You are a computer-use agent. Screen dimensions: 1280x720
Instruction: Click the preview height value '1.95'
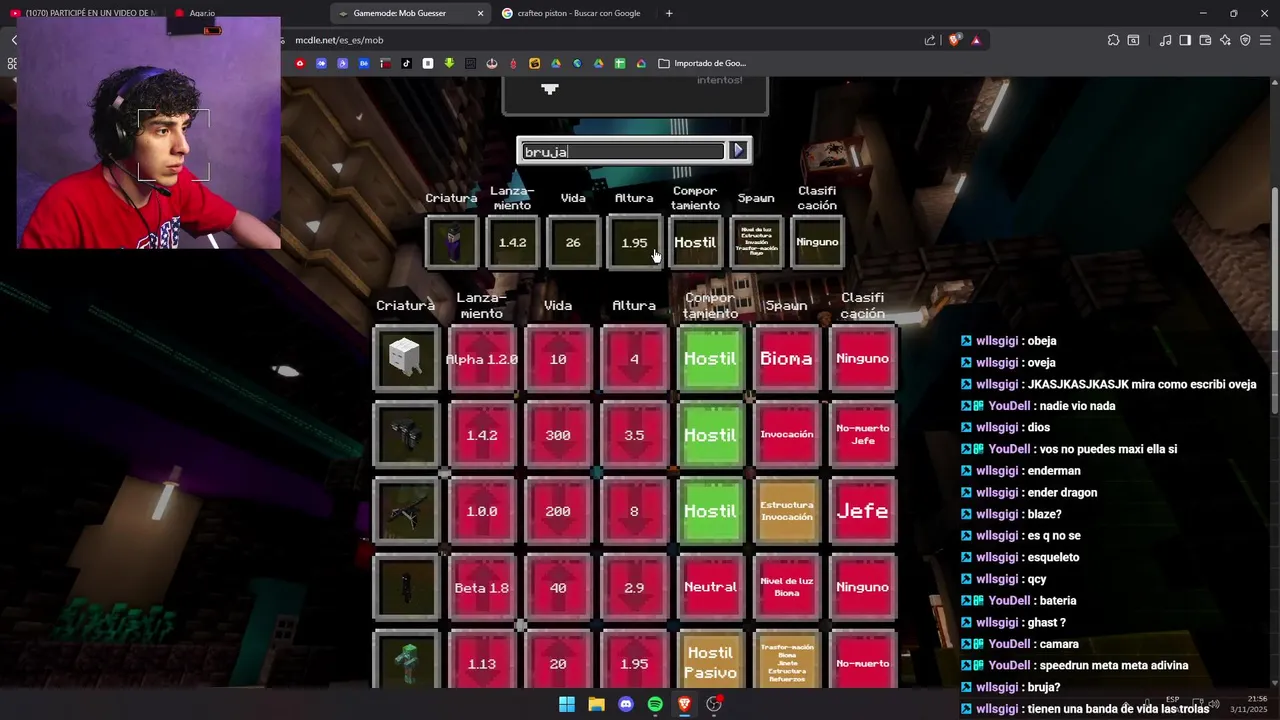(634, 242)
